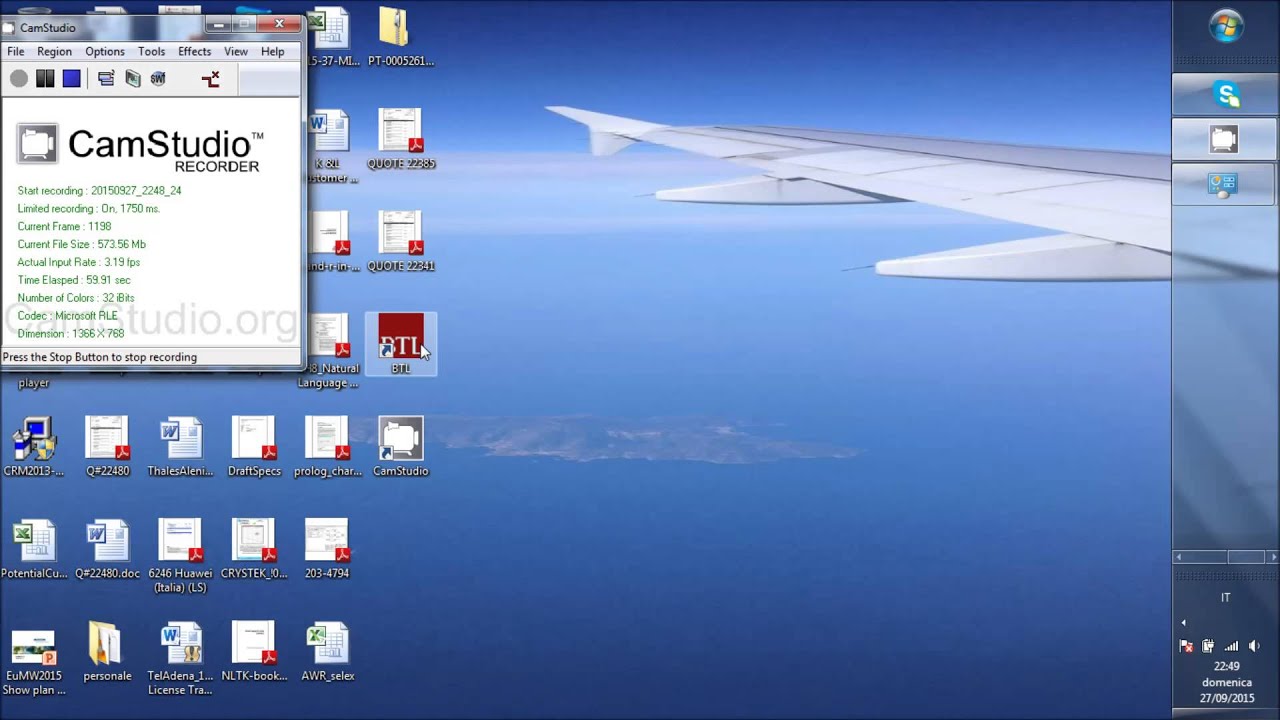Select the SWF record mode toolbar icon
The width and height of the screenshot is (1280, 720).
(x=158, y=79)
